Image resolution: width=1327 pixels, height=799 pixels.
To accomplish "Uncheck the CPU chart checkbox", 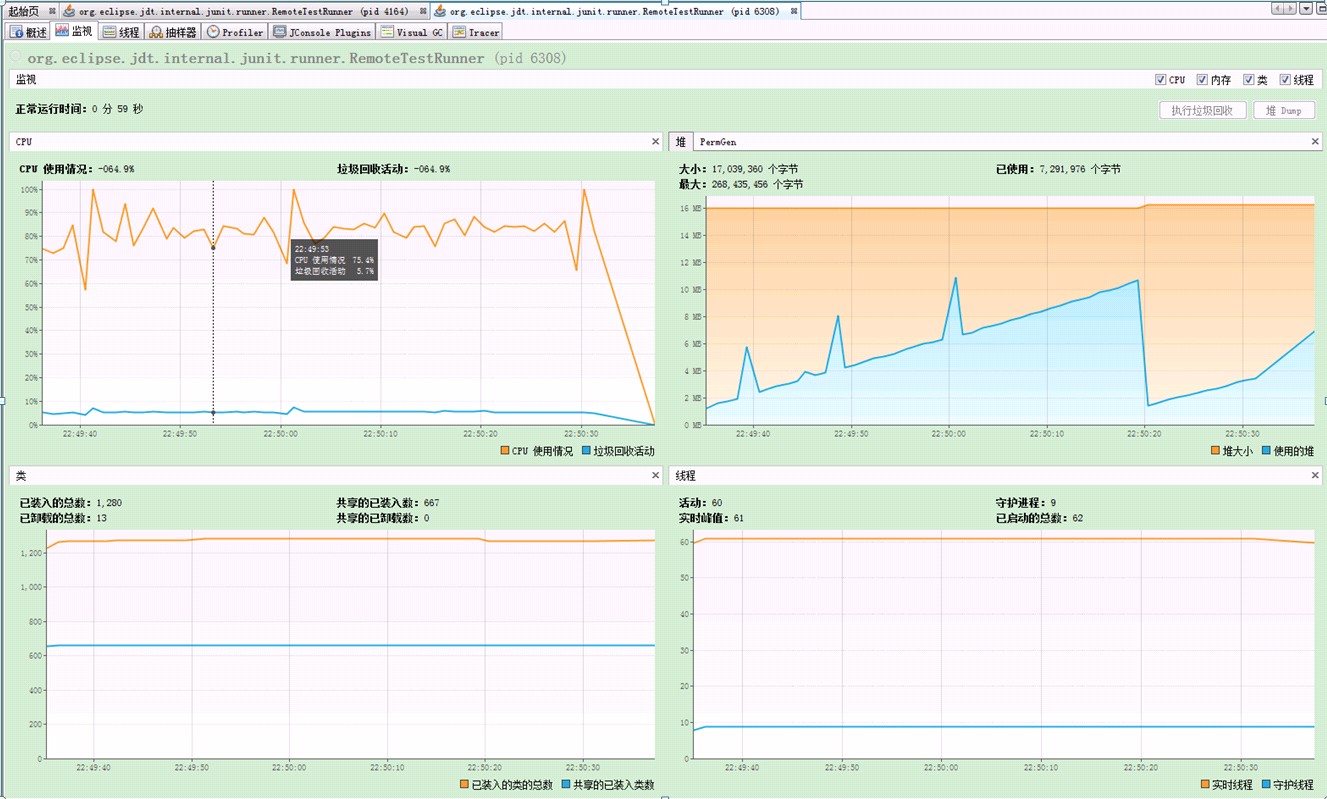I will [1160, 80].
